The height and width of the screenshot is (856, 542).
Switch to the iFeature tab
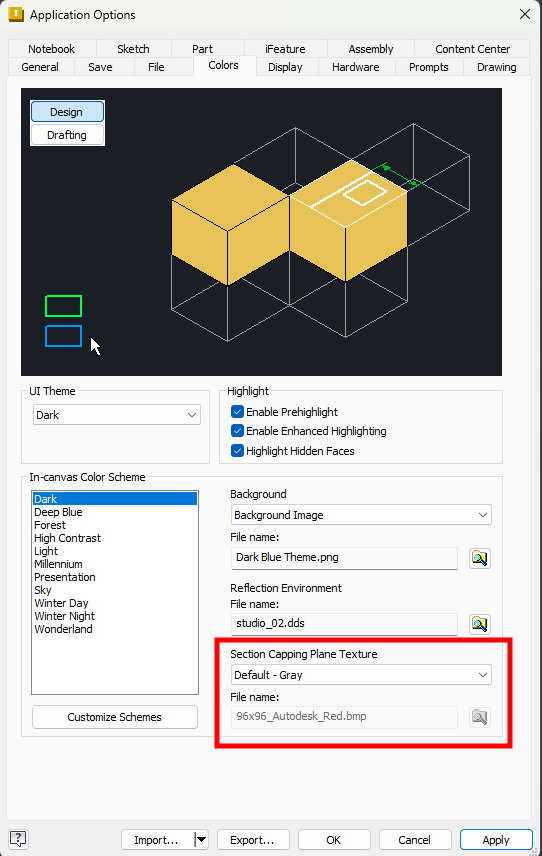point(285,49)
